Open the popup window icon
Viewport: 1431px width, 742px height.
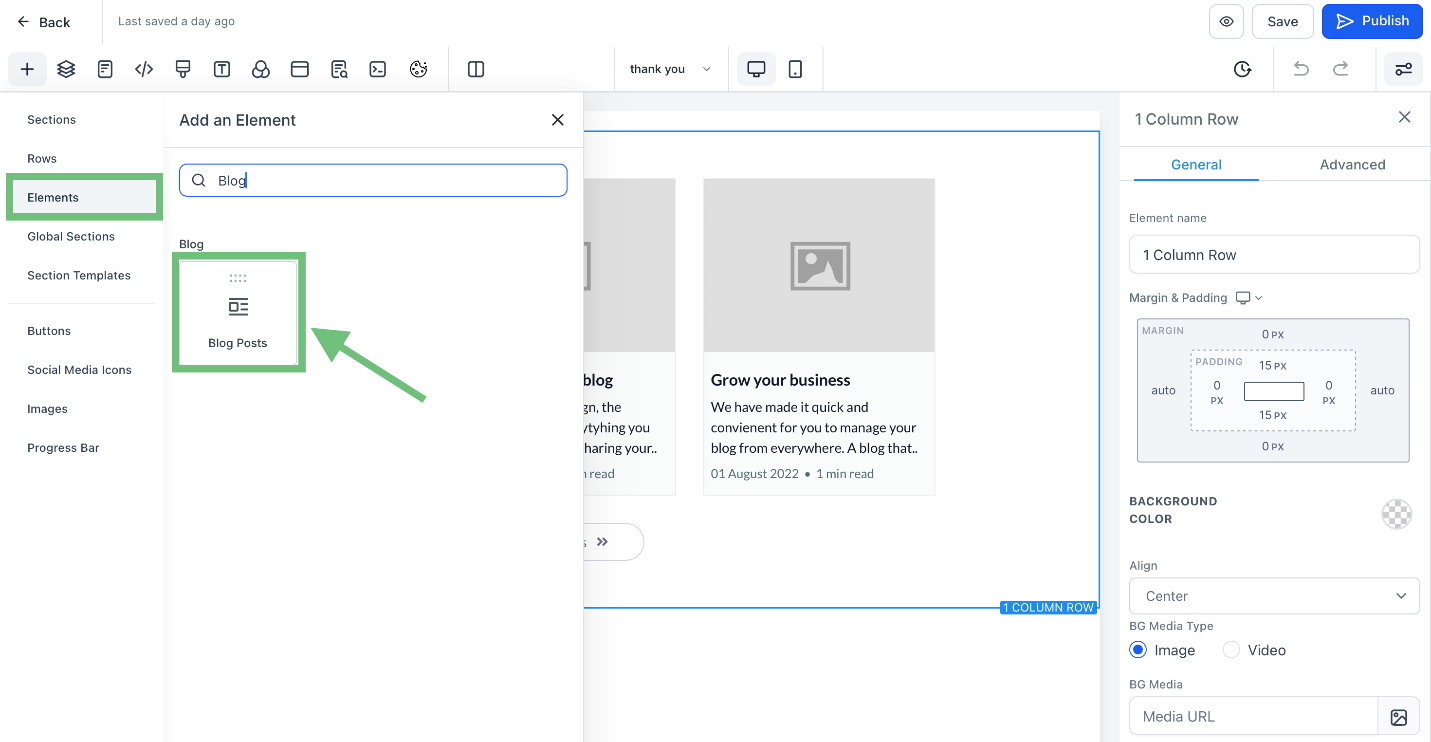point(299,69)
